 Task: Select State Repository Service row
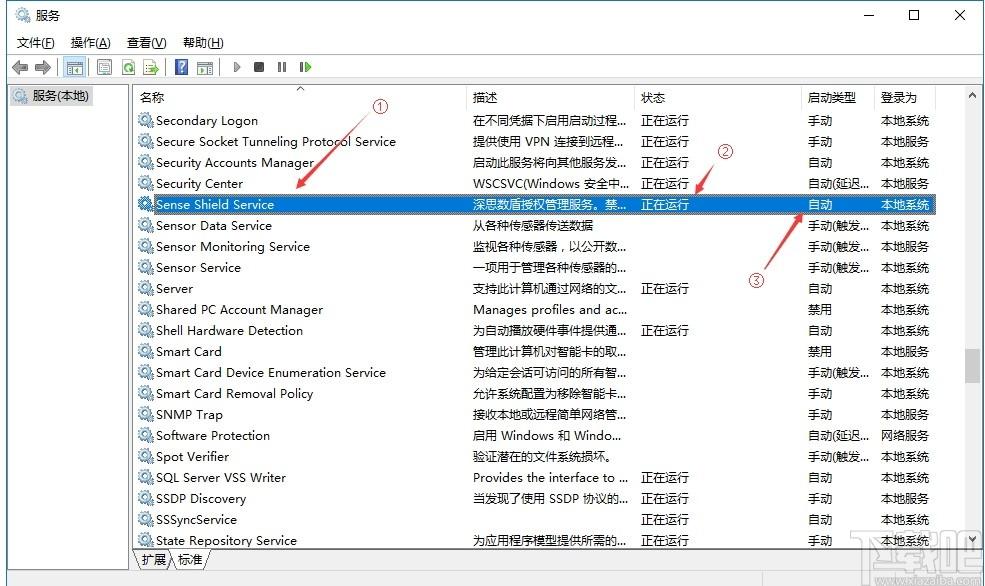(x=535, y=540)
